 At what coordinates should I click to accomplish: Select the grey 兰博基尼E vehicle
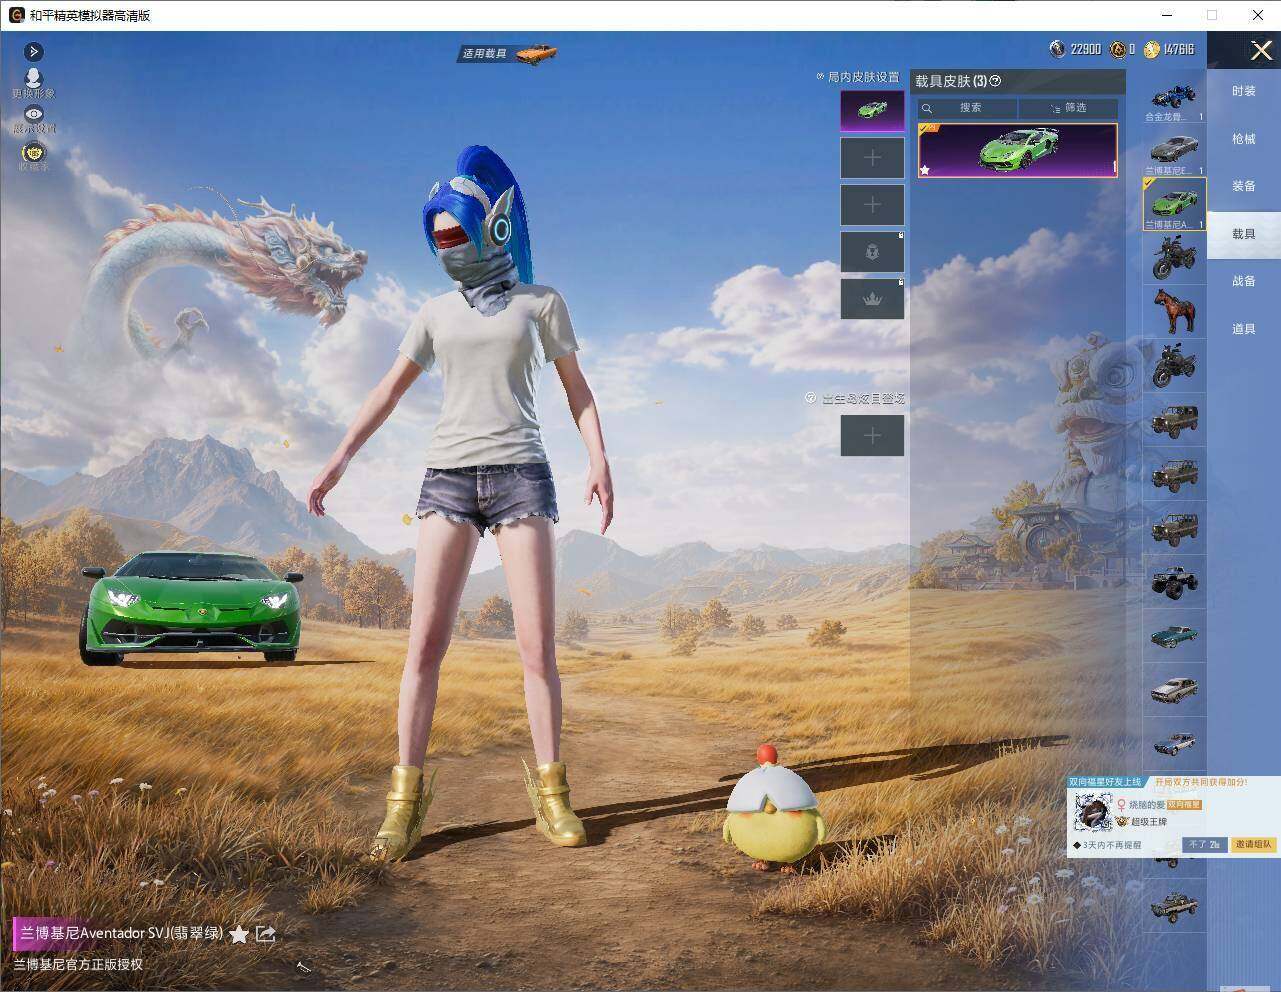[1174, 151]
